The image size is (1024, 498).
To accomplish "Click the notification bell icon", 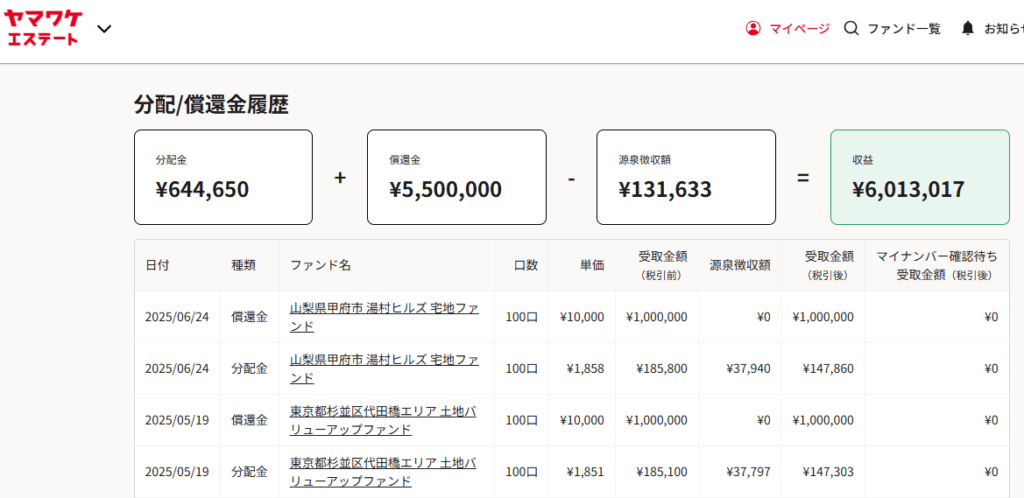I will click(x=968, y=29).
